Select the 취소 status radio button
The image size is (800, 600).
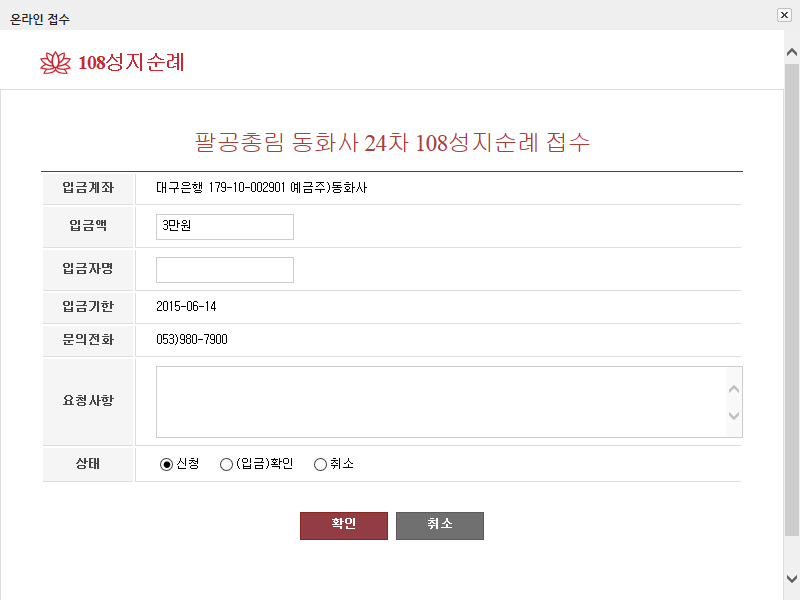320,464
